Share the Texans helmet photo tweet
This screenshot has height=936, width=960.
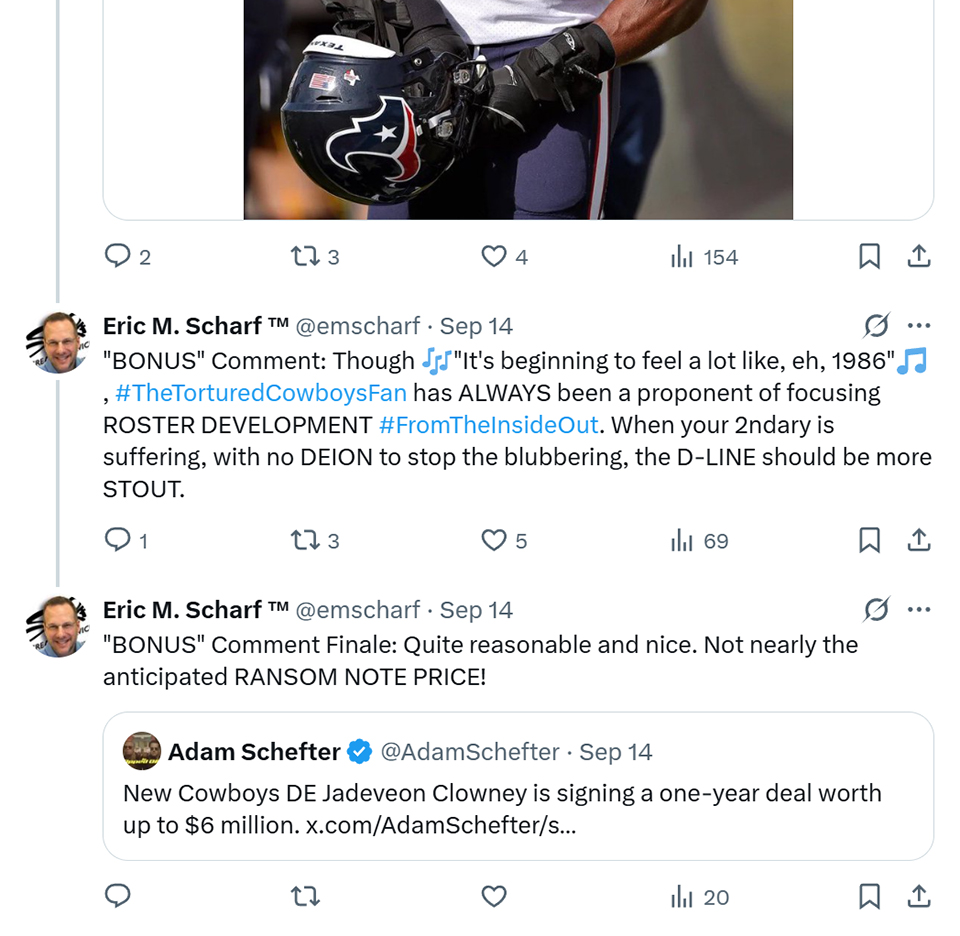click(919, 257)
